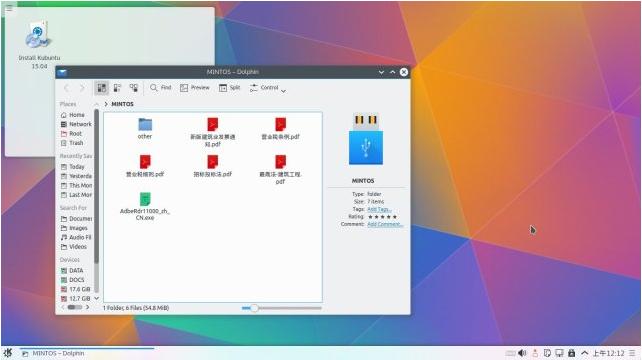This screenshot has height=360, width=642.
Task: Open the Find search bar
Action: click(x=160, y=88)
